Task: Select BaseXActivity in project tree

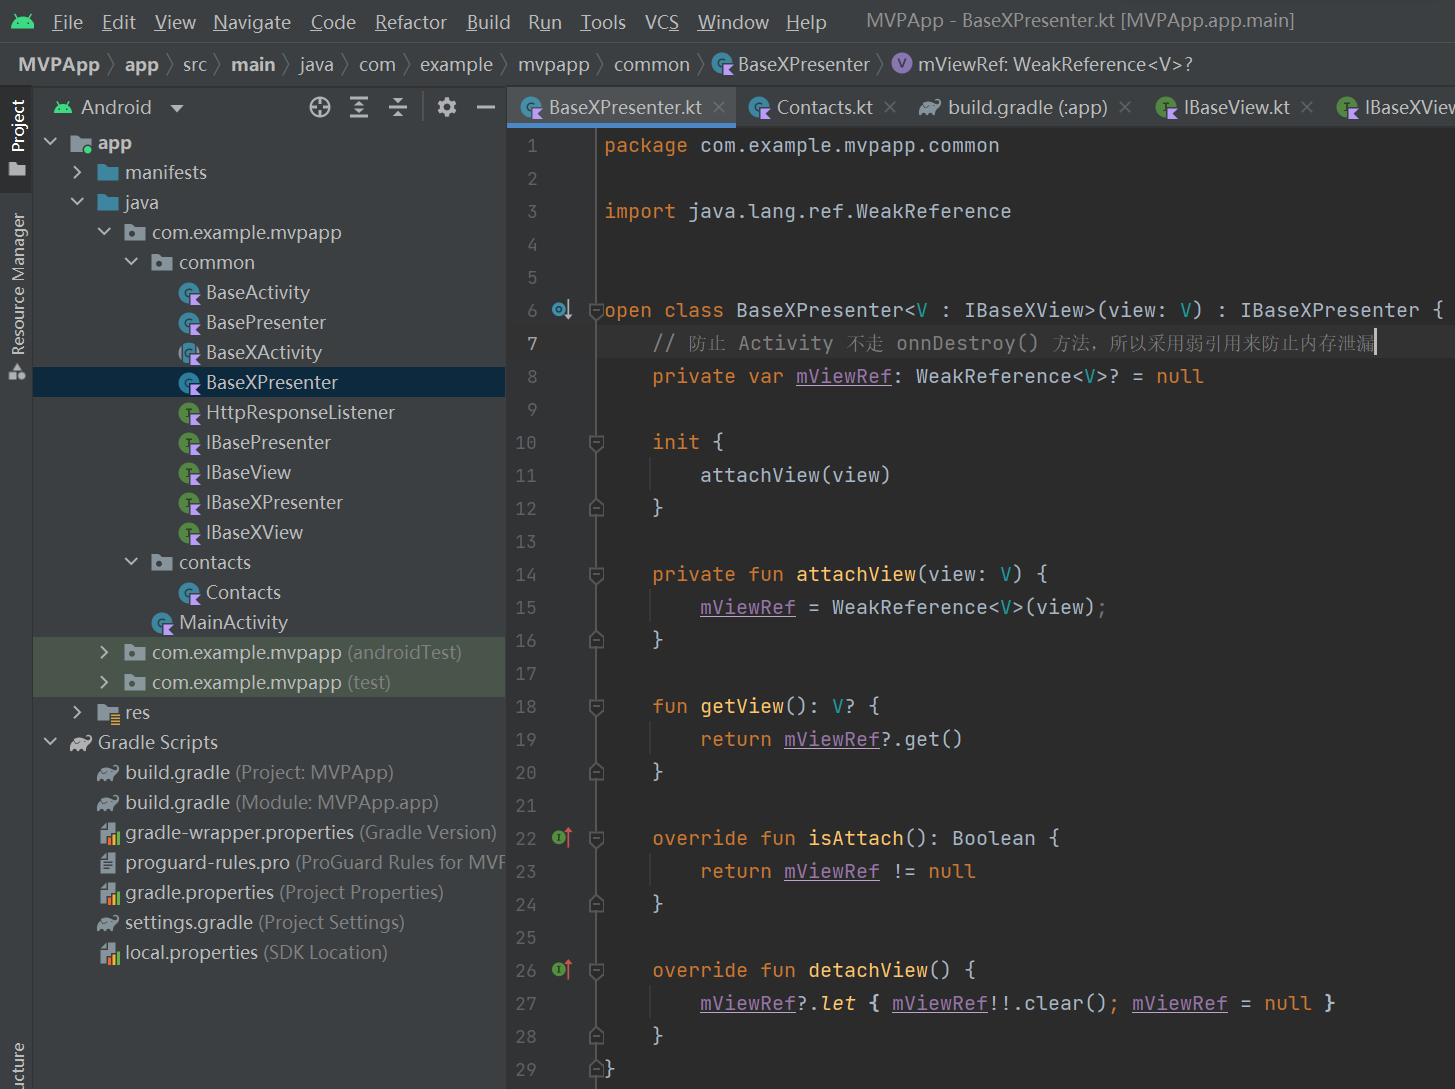Action: (263, 353)
